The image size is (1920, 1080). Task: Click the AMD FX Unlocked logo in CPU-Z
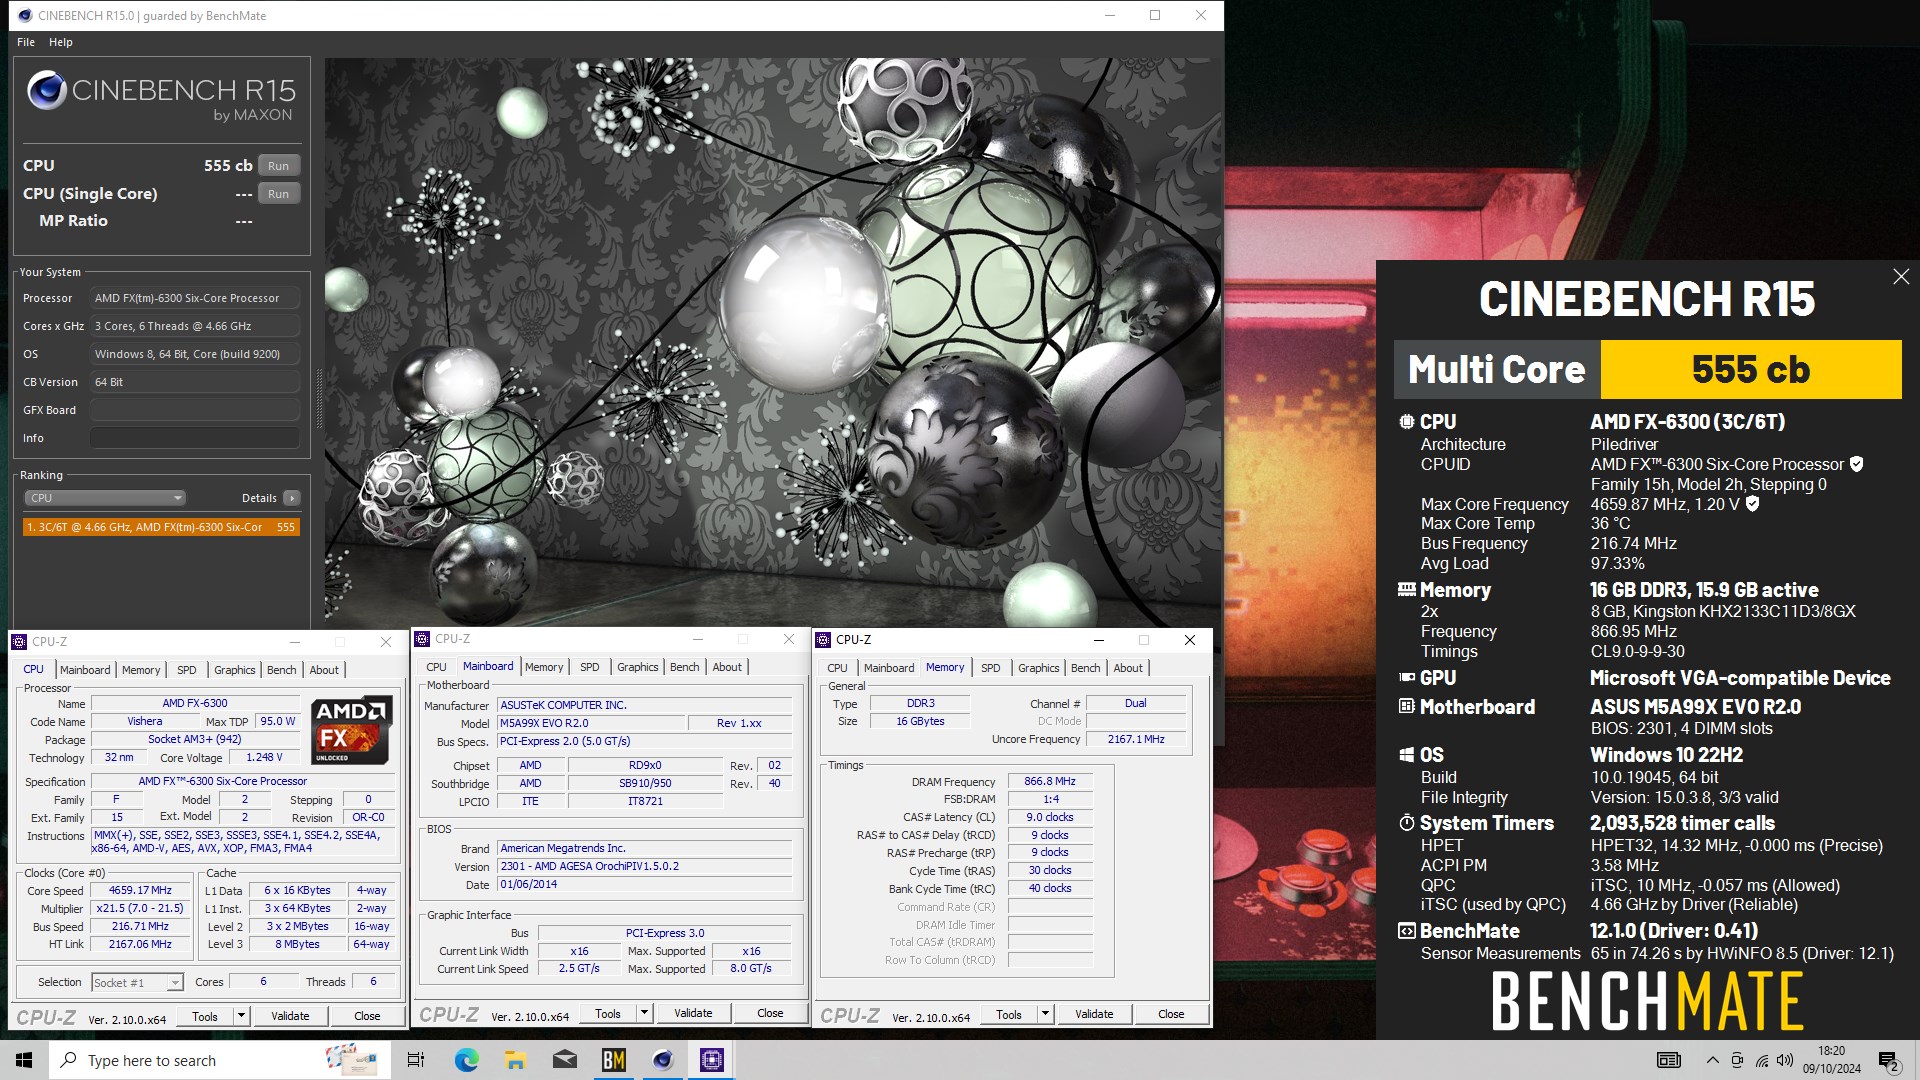pyautogui.click(x=351, y=730)
